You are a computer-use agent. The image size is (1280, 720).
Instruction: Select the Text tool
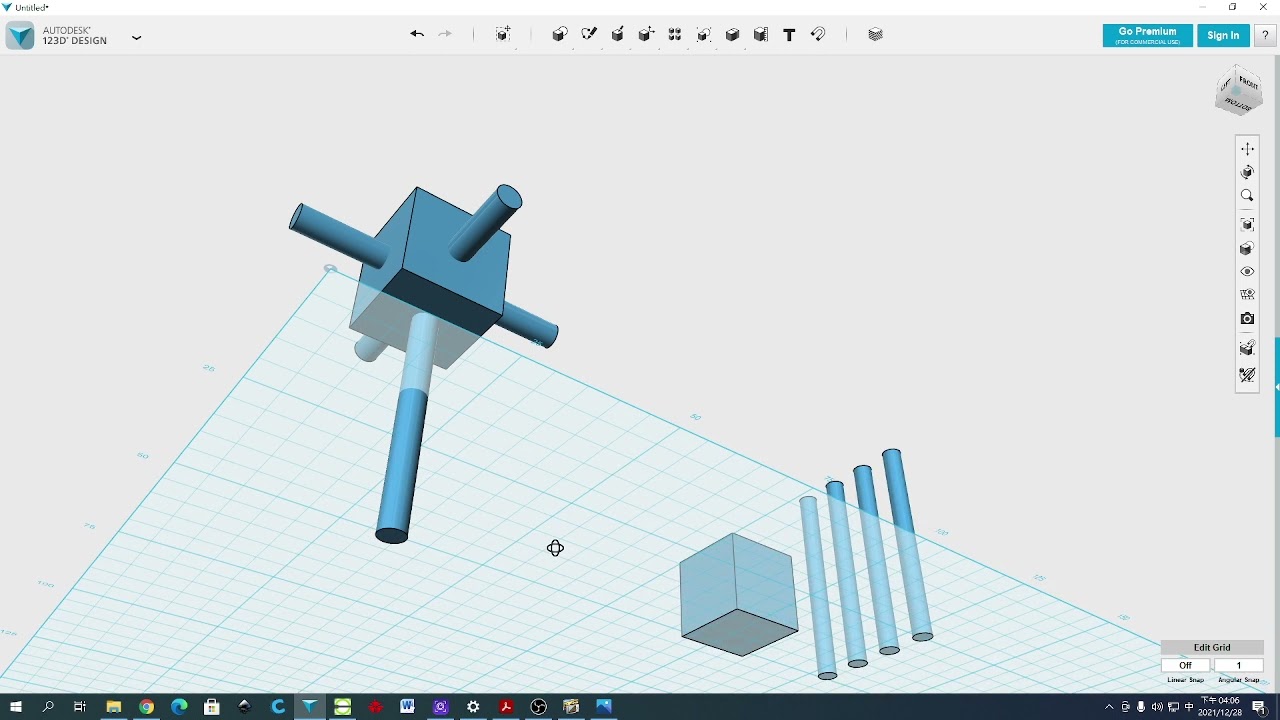point(789,35)
